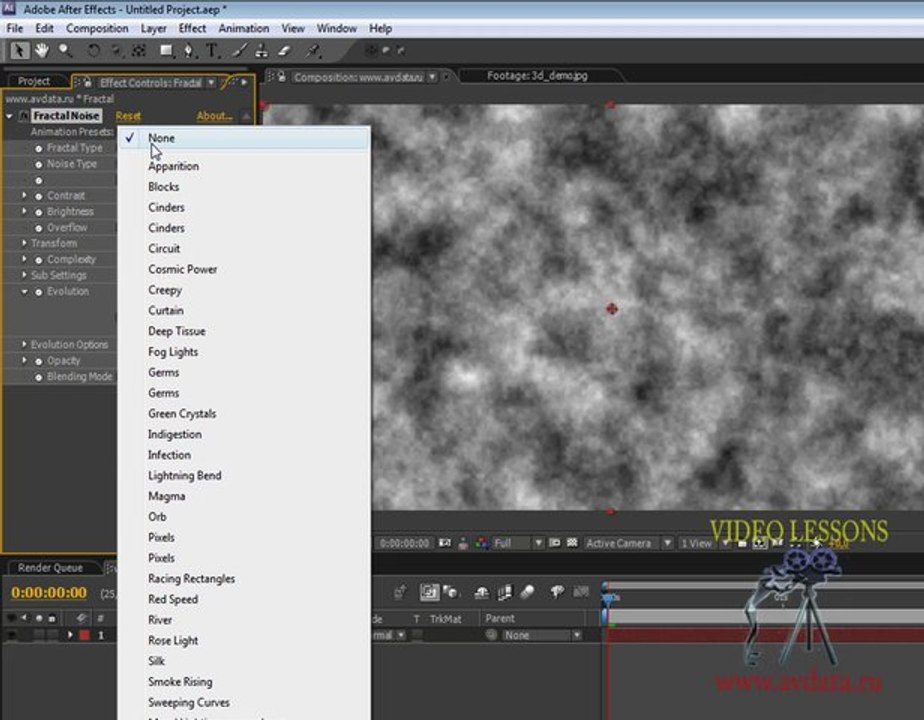Click the Hide Shy Layers timeline icon

click(x=481, y=592)
